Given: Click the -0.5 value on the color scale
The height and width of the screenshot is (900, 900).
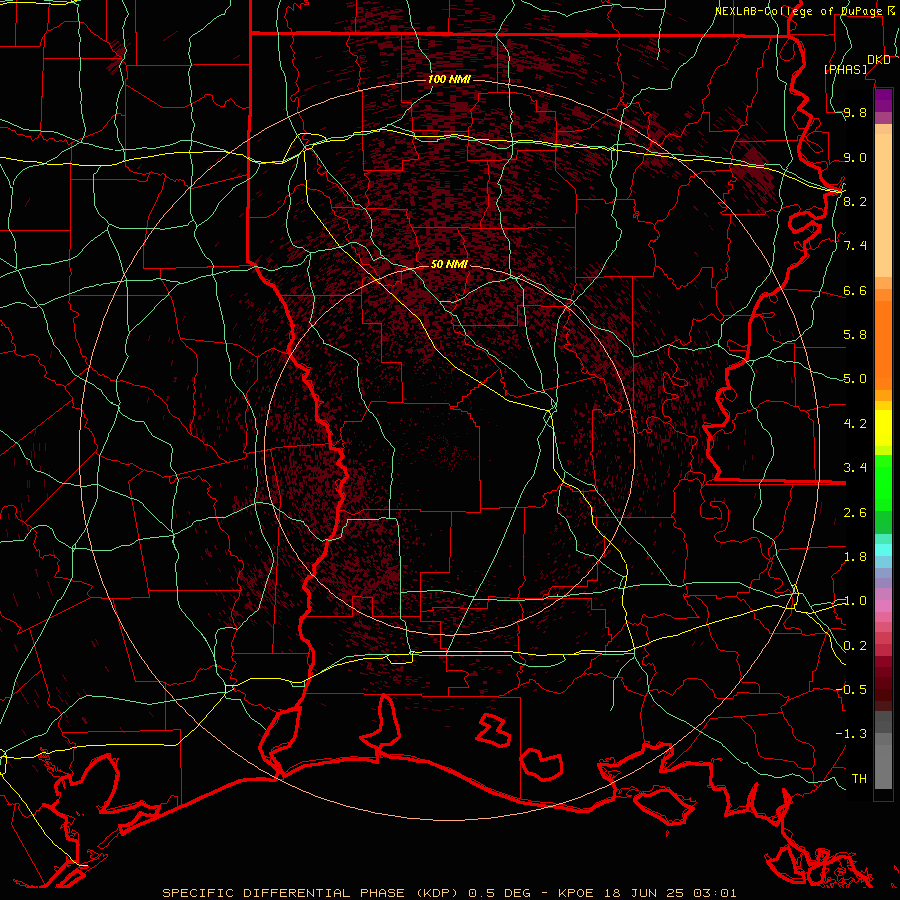Looking at the screenshot, I should tap(851, 689).
